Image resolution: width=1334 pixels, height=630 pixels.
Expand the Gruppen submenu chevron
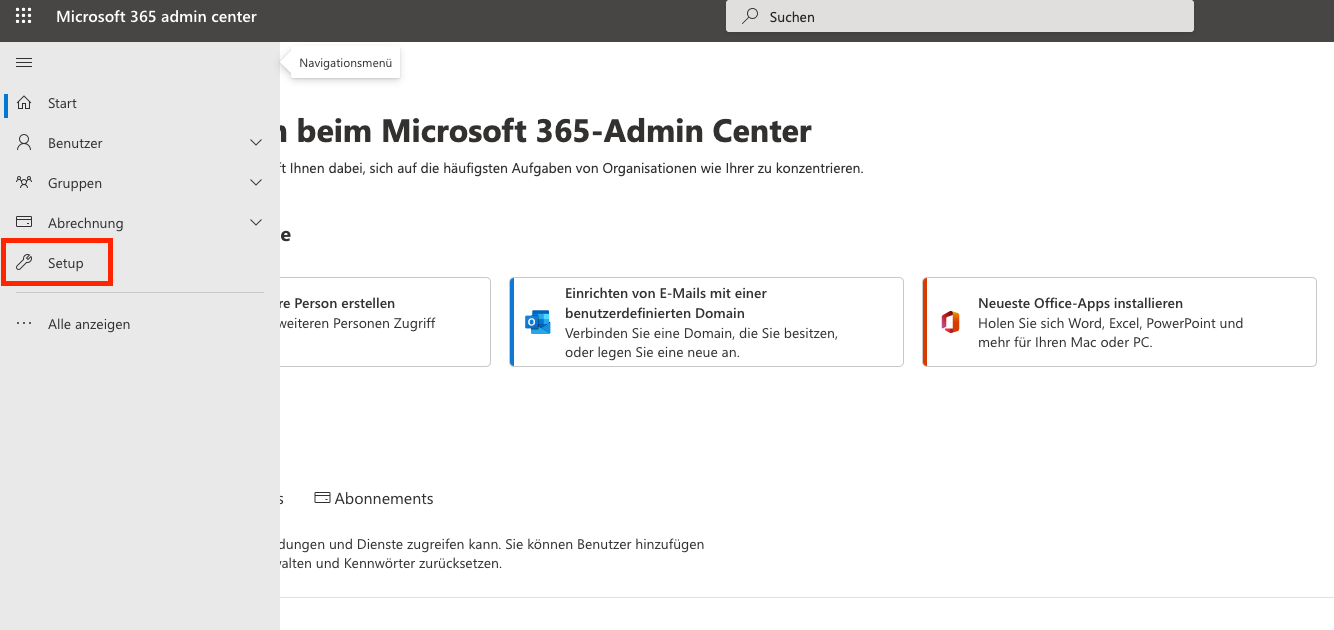coord(256,183)
